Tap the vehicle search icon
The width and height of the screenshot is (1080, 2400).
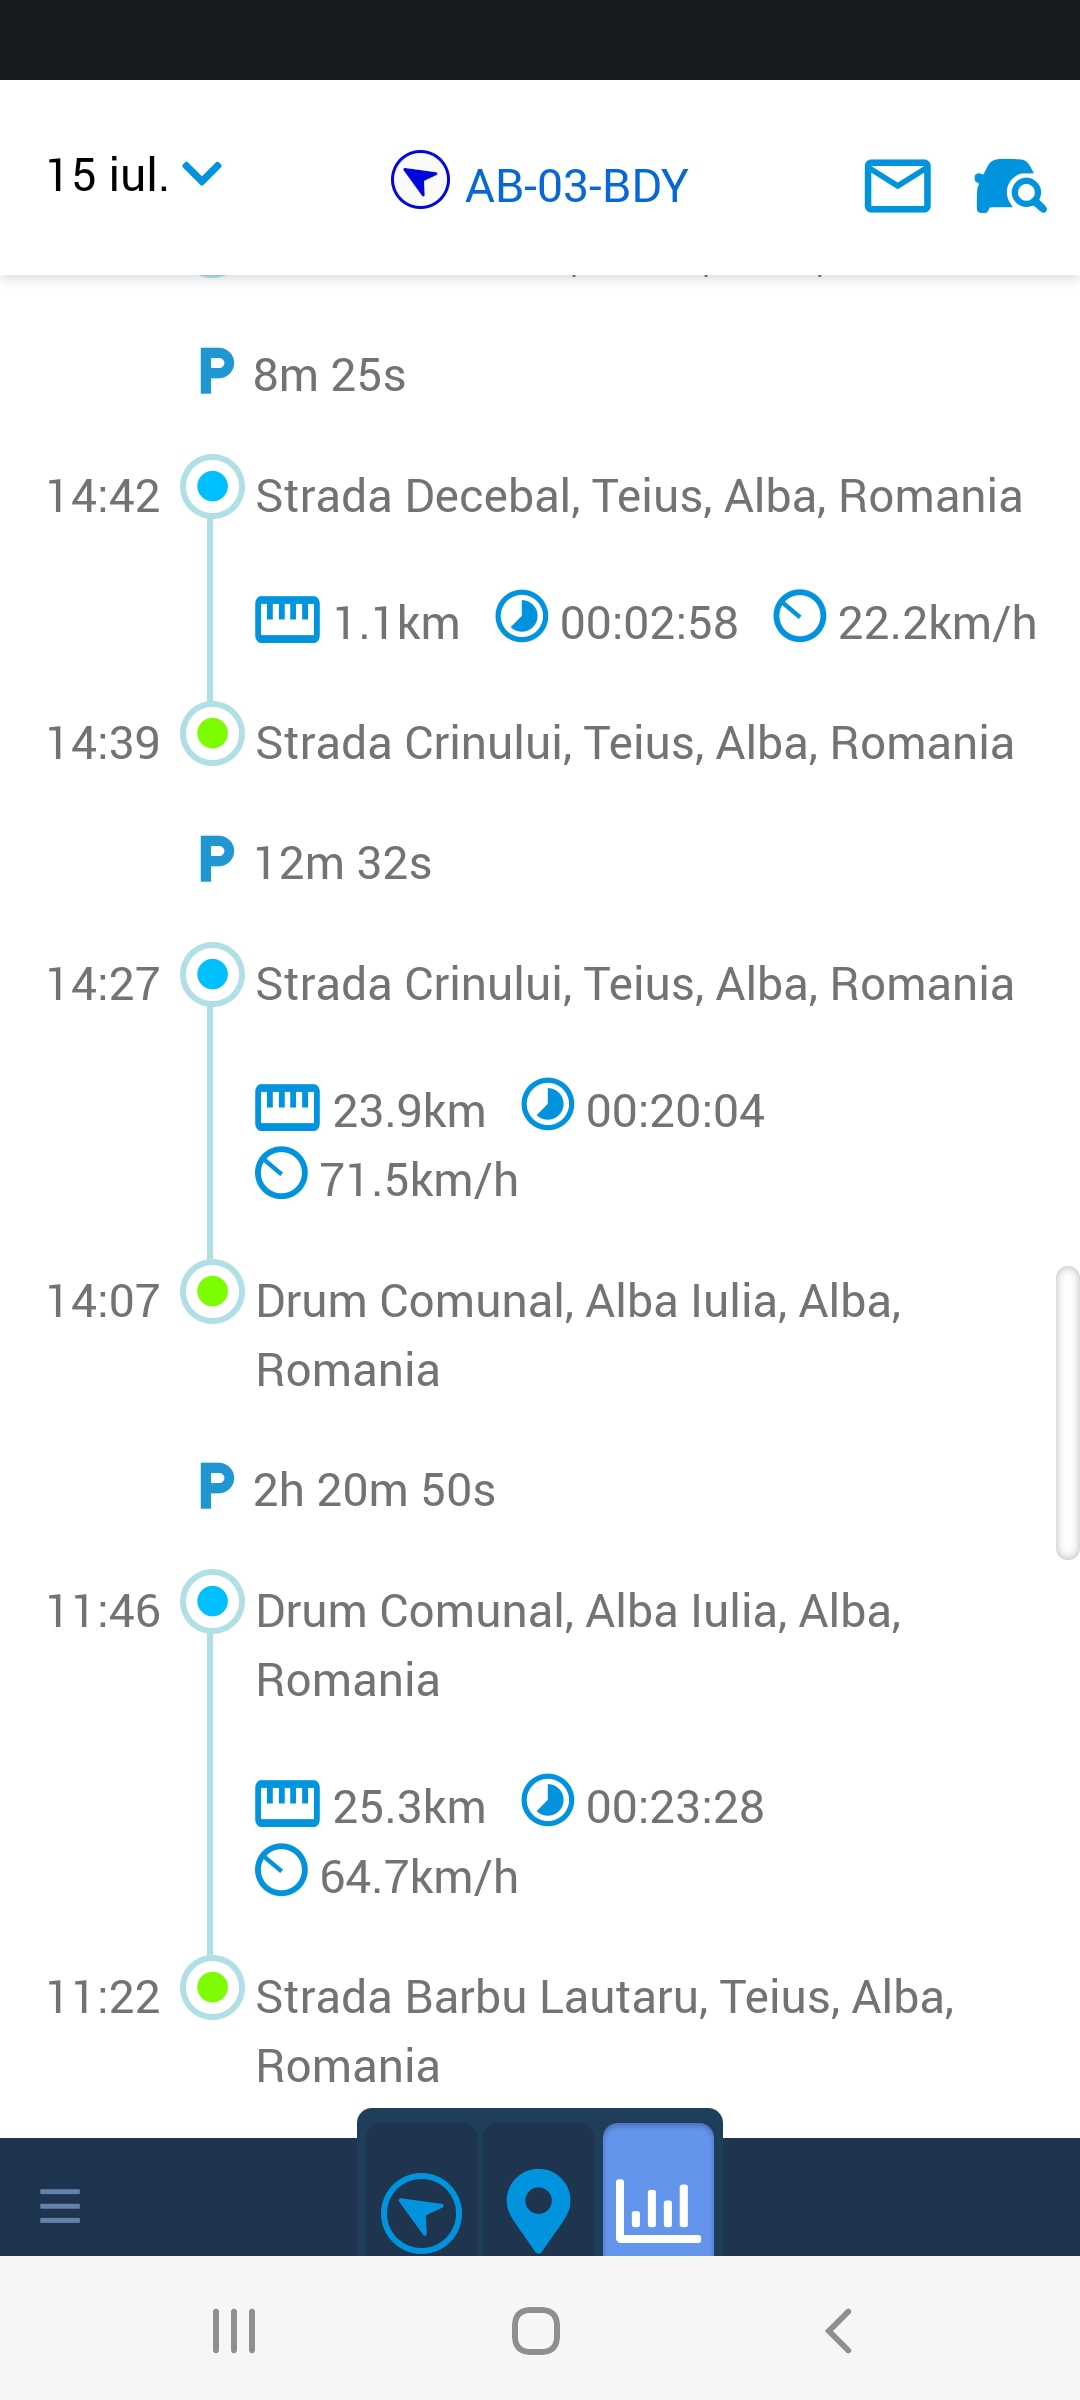point(1009,186)
